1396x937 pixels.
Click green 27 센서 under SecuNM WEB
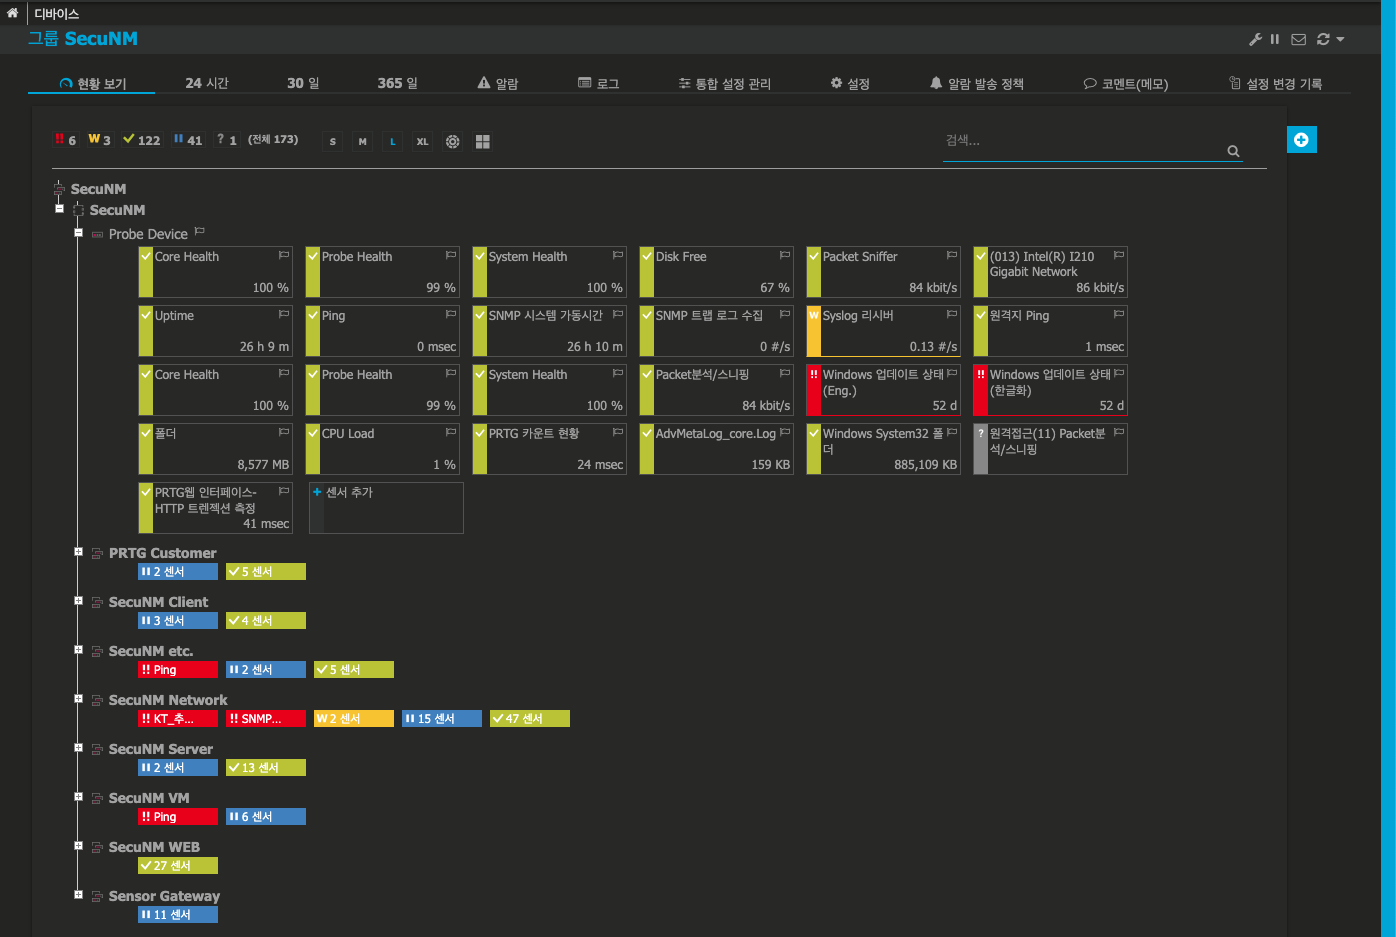coord(178,866)
